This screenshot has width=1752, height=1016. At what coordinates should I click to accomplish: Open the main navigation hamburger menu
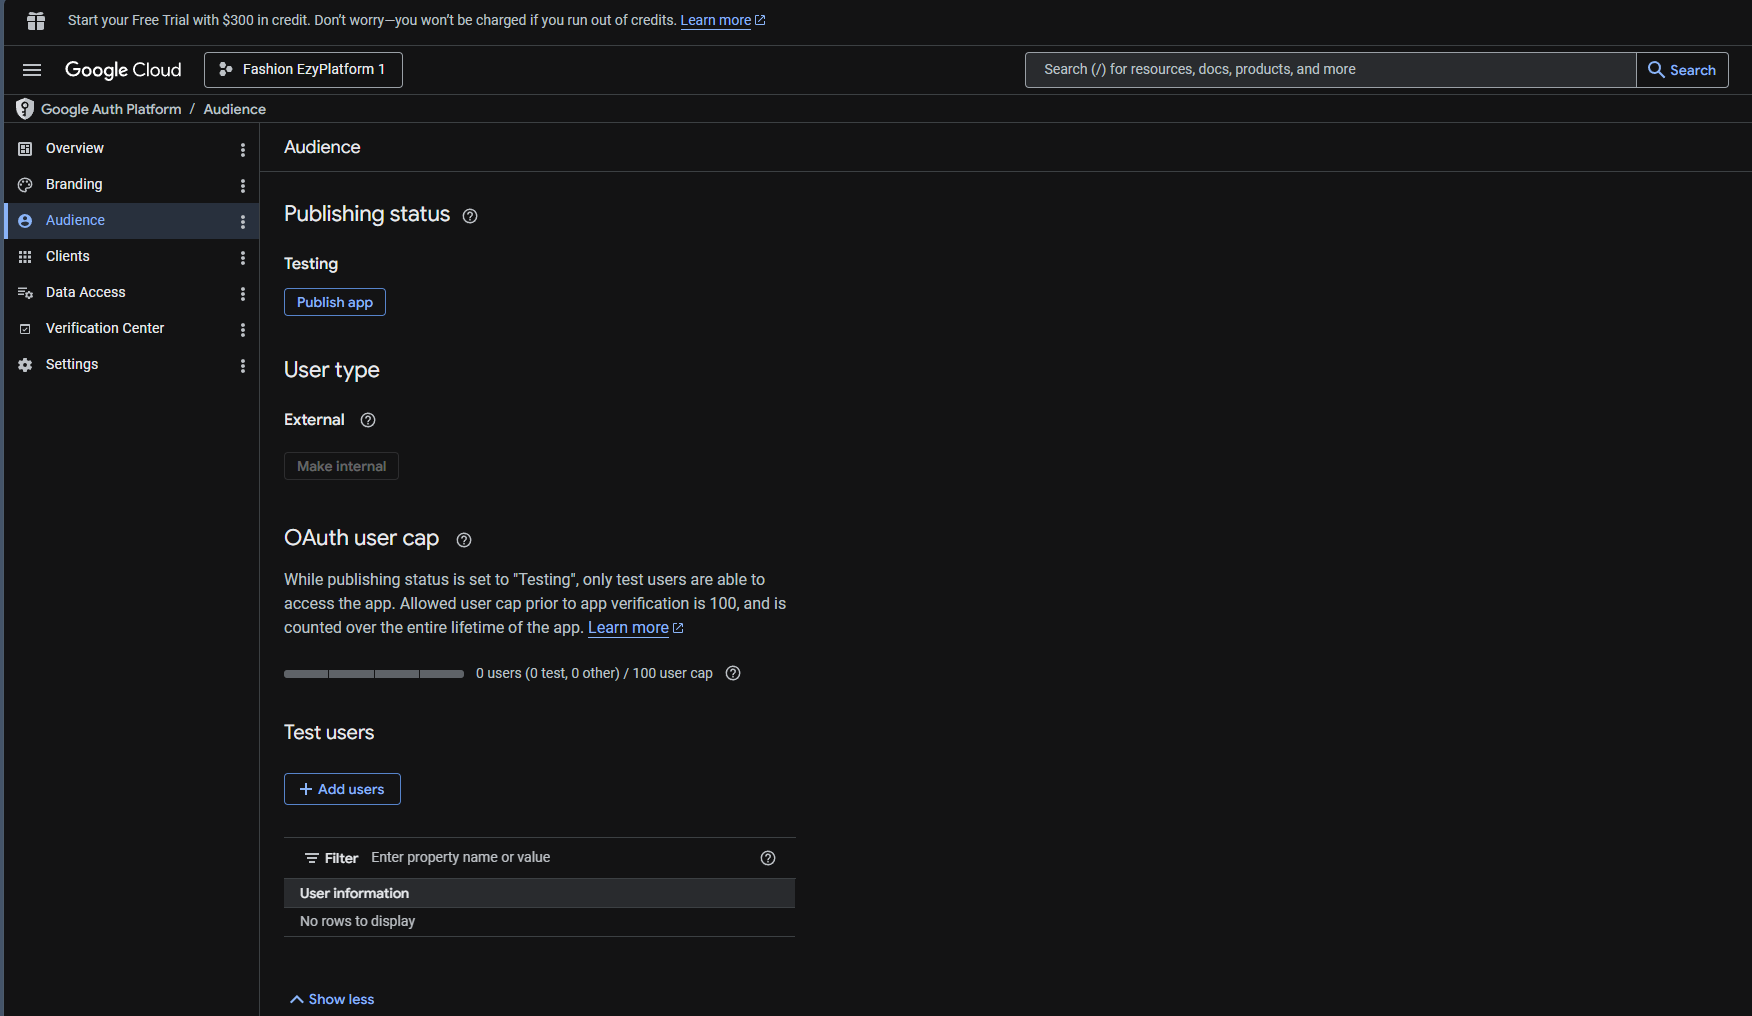tap(32, 70)
